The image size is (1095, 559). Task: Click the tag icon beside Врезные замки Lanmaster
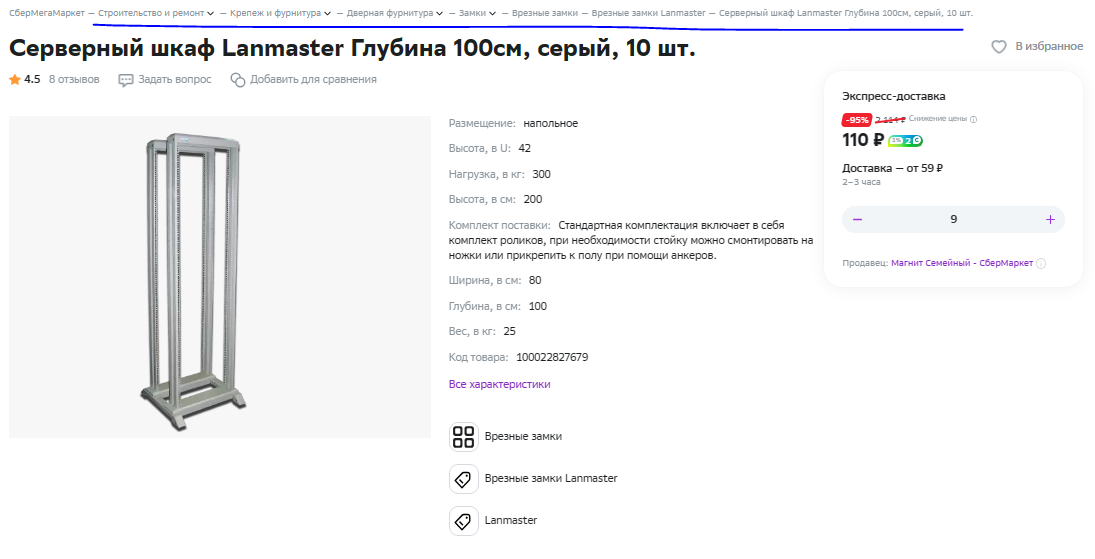464,479
